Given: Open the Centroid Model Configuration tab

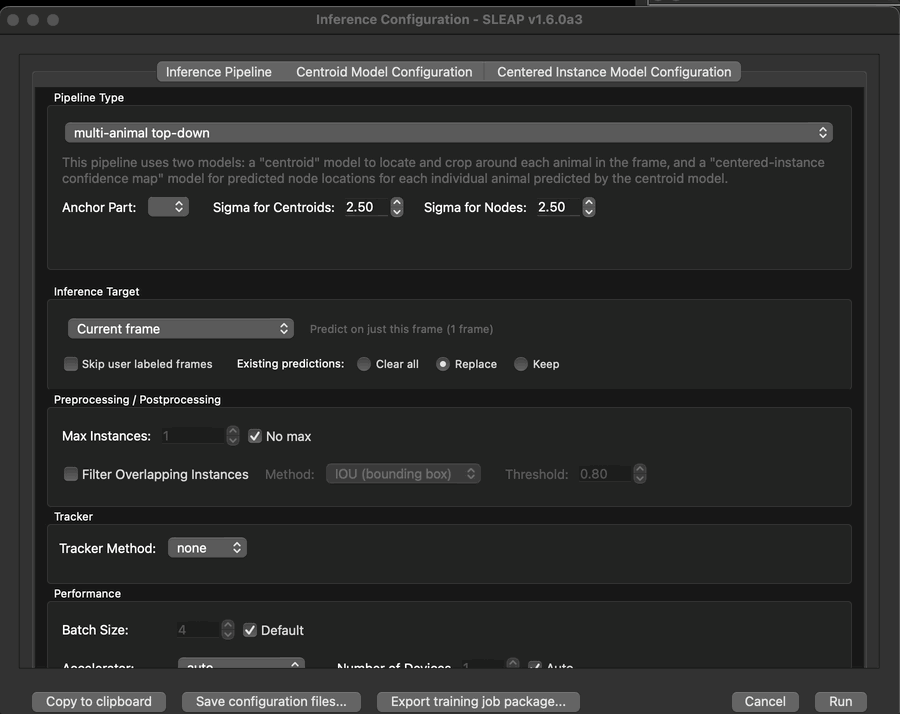Looking at the screenshot, I should pos(384,72).
